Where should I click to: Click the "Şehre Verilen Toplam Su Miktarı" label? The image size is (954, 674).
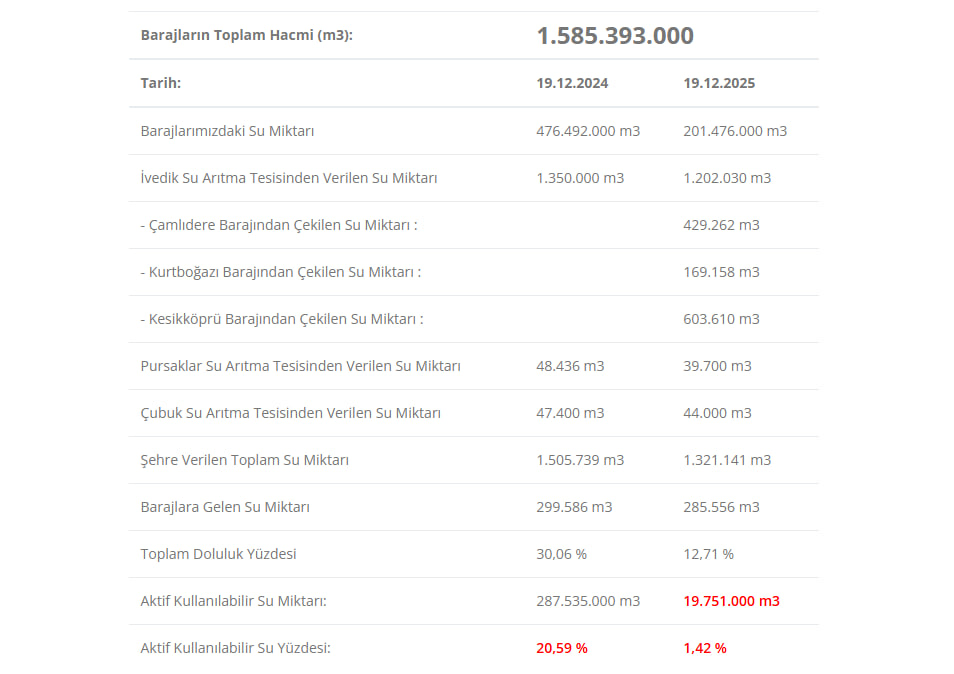coord(245,460)
